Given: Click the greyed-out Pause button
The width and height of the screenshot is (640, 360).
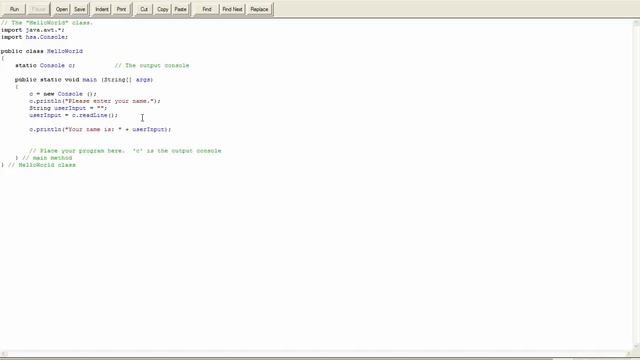Looking at the screenshot, I should tap(38, 9).
